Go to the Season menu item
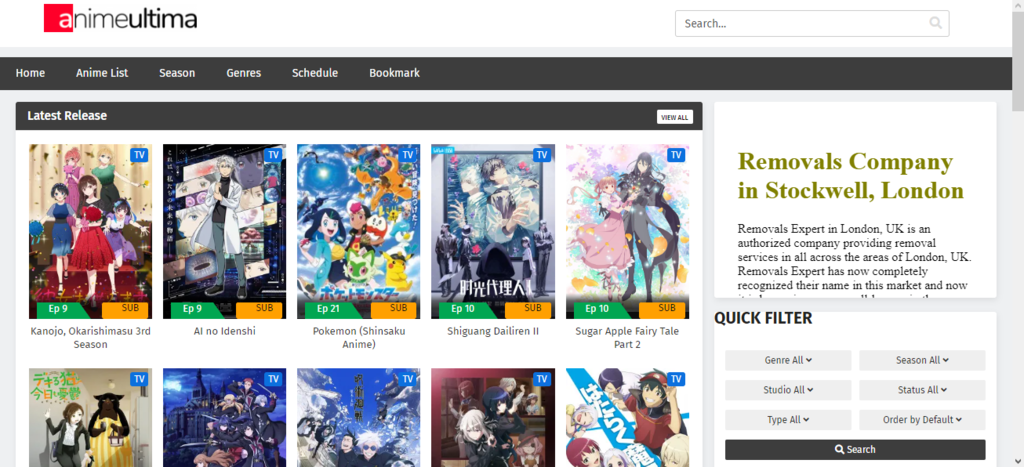 click(177, 73)
